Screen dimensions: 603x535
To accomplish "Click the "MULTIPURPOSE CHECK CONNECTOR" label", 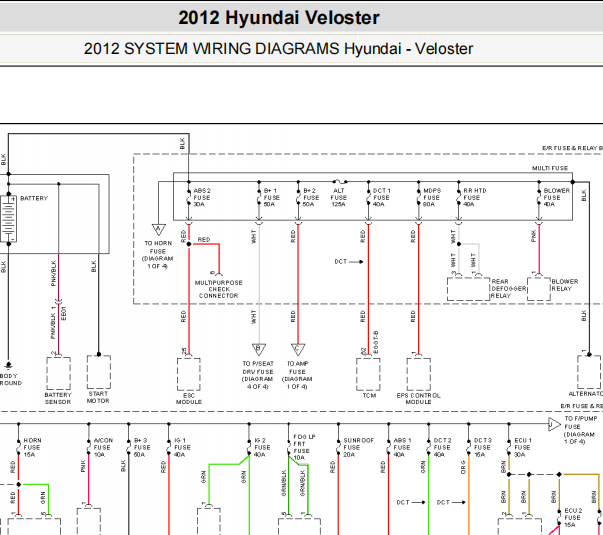I will click(219, 289).
